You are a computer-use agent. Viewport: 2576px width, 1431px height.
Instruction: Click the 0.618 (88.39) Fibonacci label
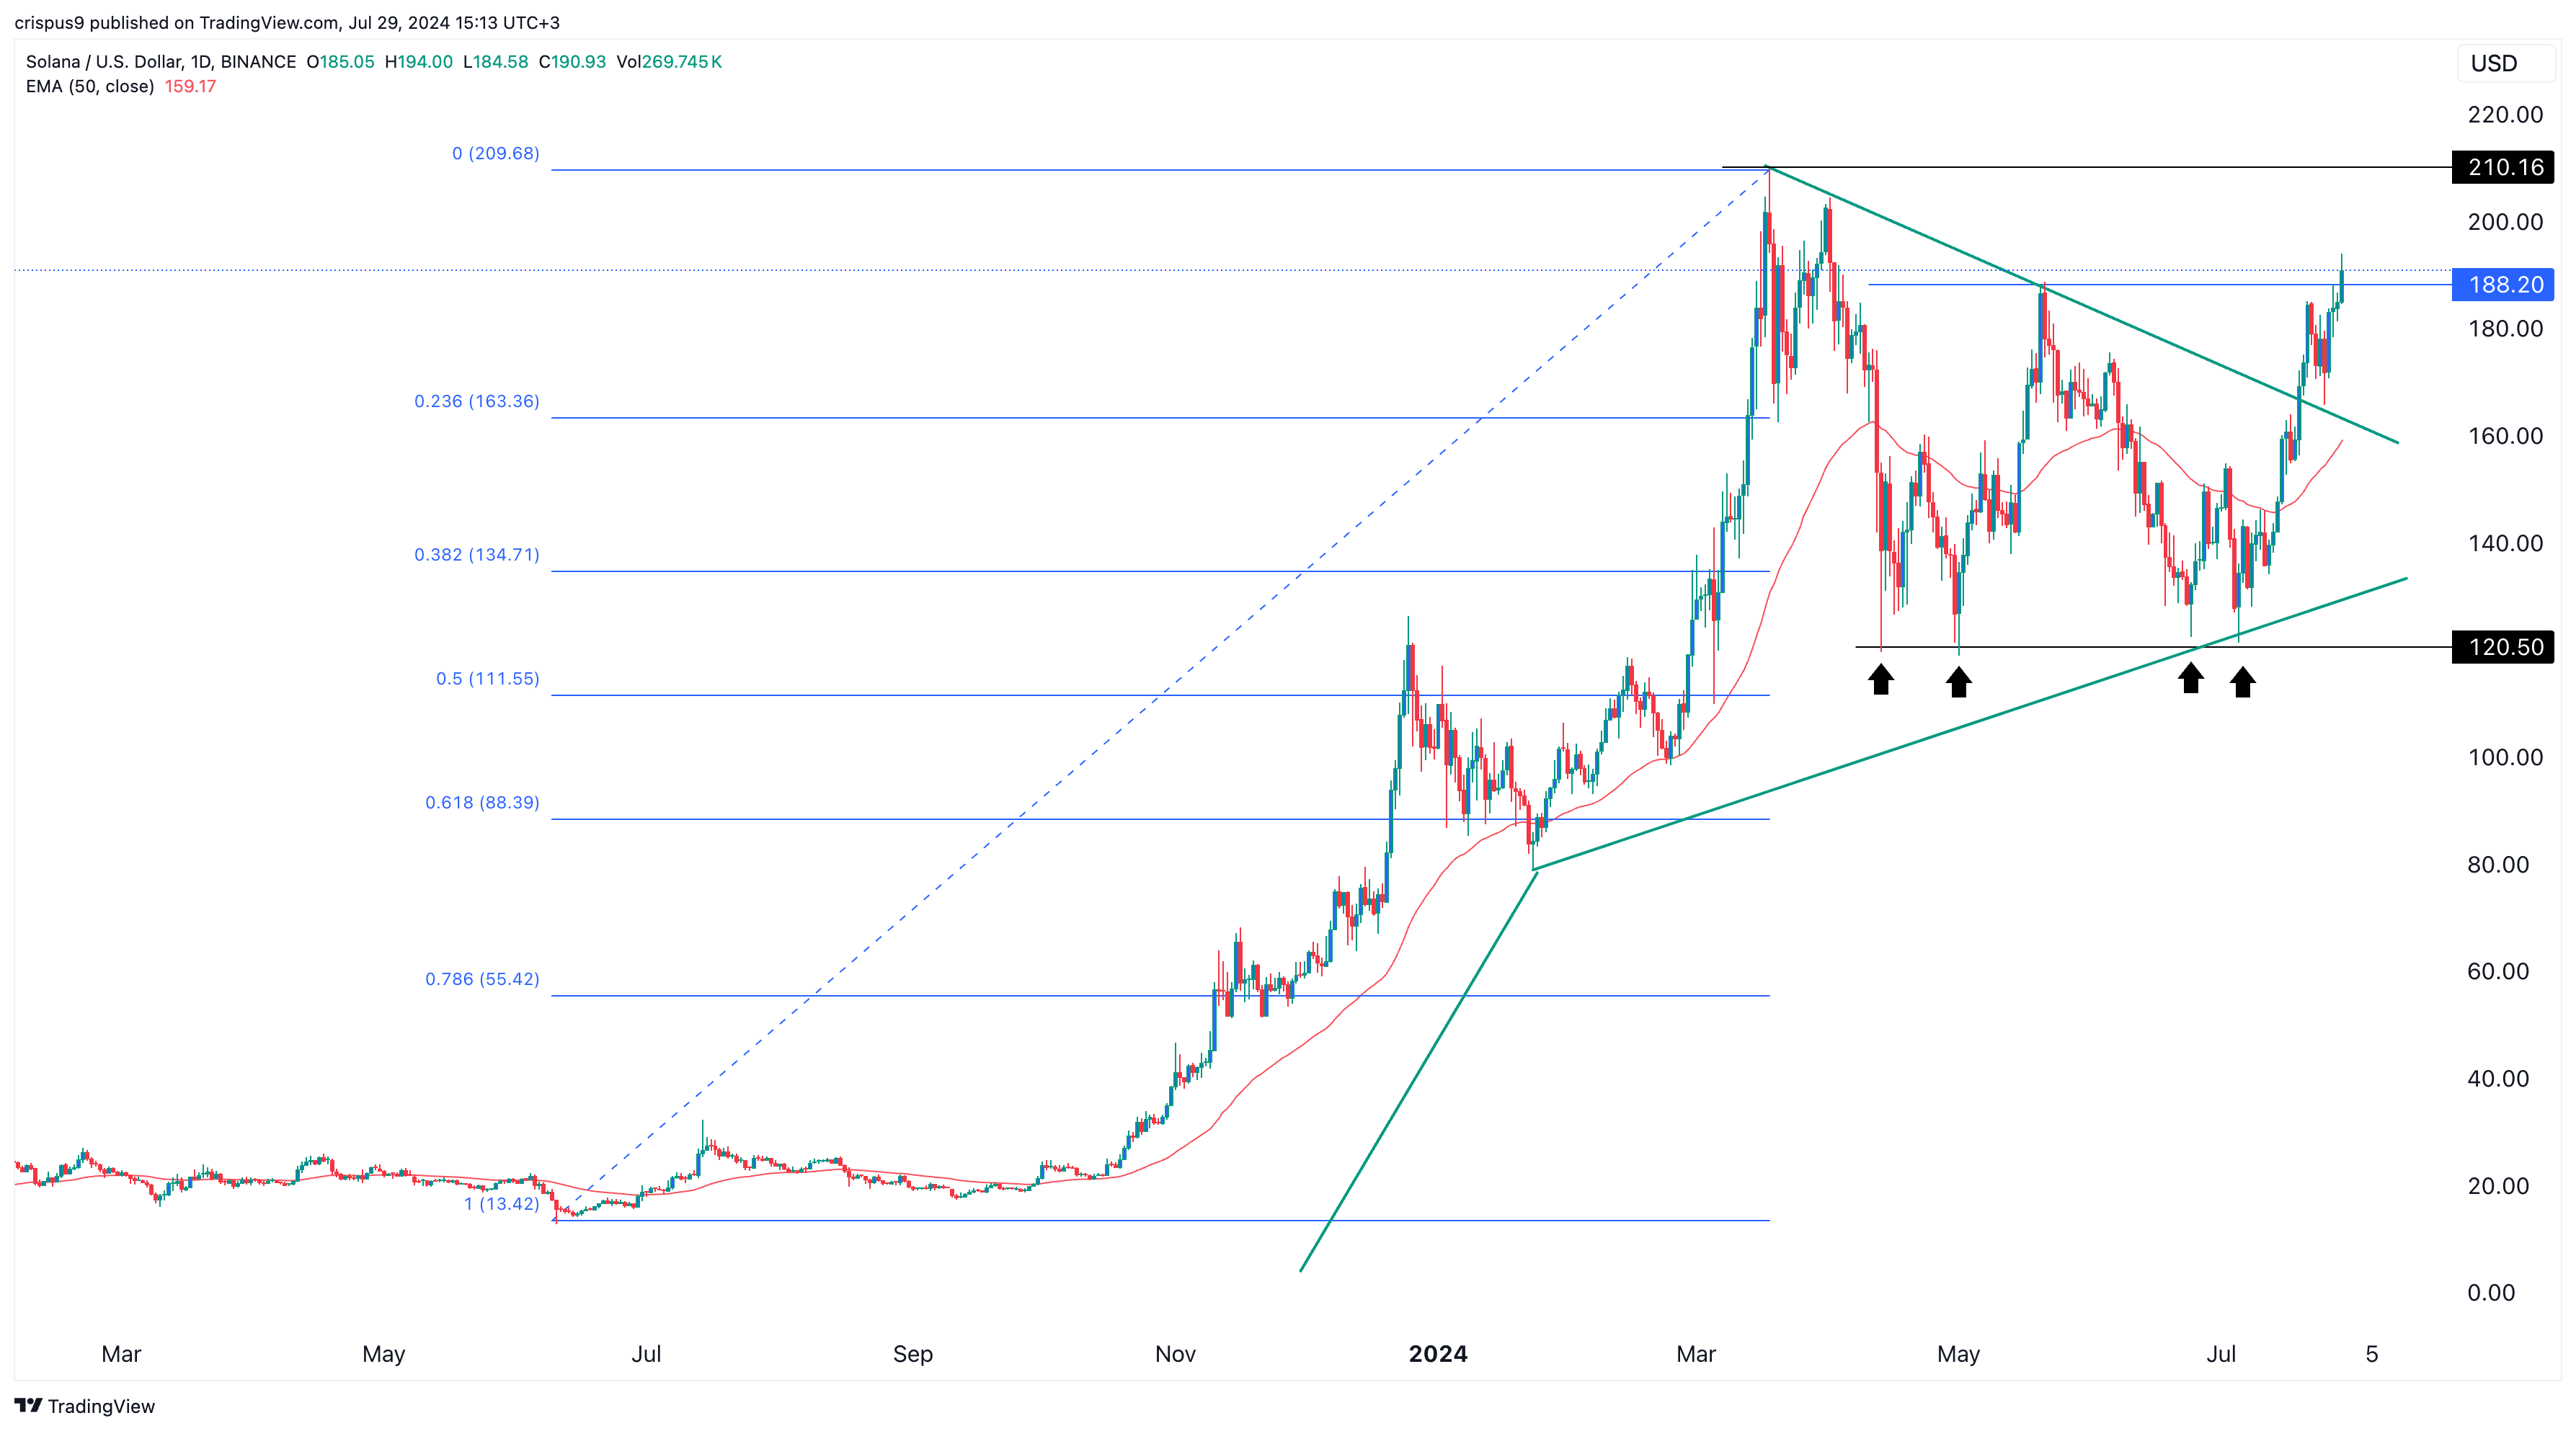point(482,802)
